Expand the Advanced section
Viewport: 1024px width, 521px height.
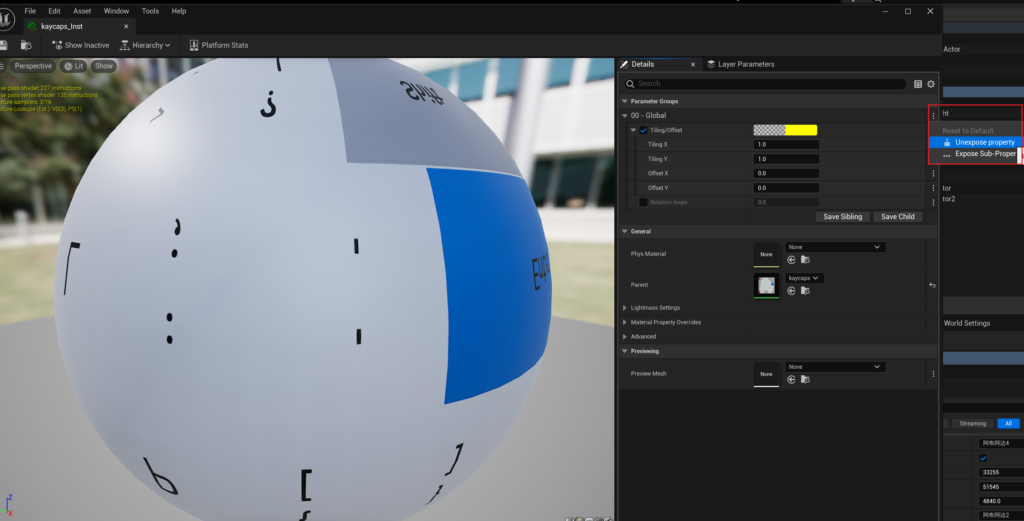(x=625, y=336)
